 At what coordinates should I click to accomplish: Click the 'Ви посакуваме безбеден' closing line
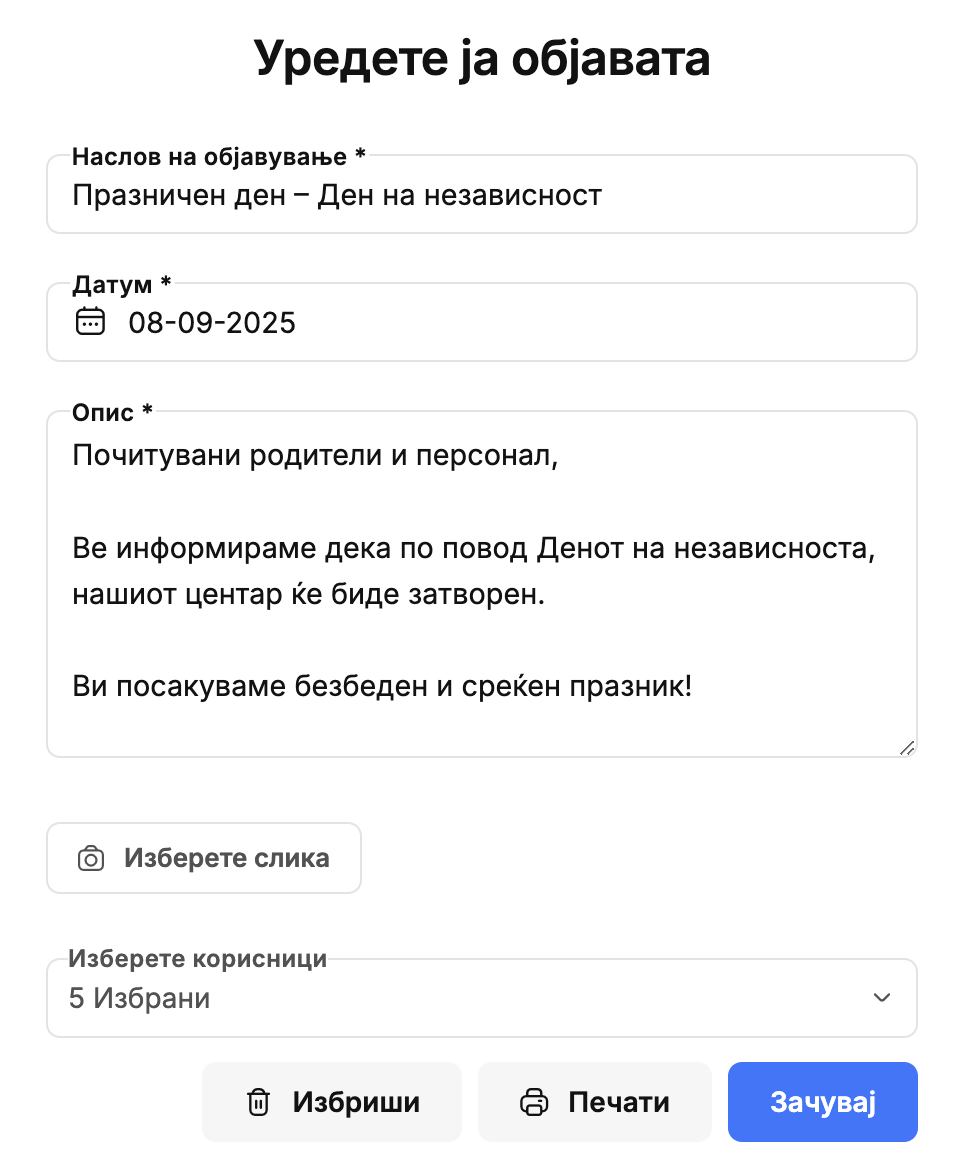pos(381,687)
